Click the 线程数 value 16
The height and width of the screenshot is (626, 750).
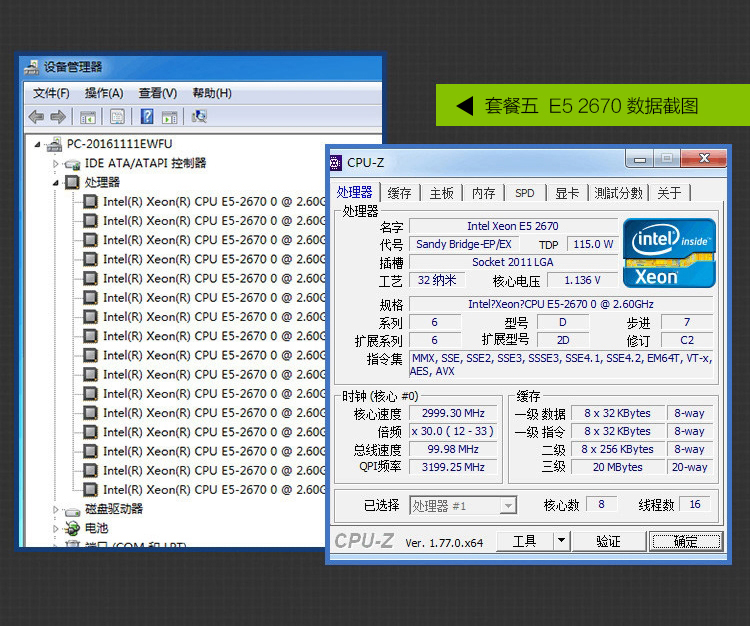pyautogui.click(x=695, y=505)
